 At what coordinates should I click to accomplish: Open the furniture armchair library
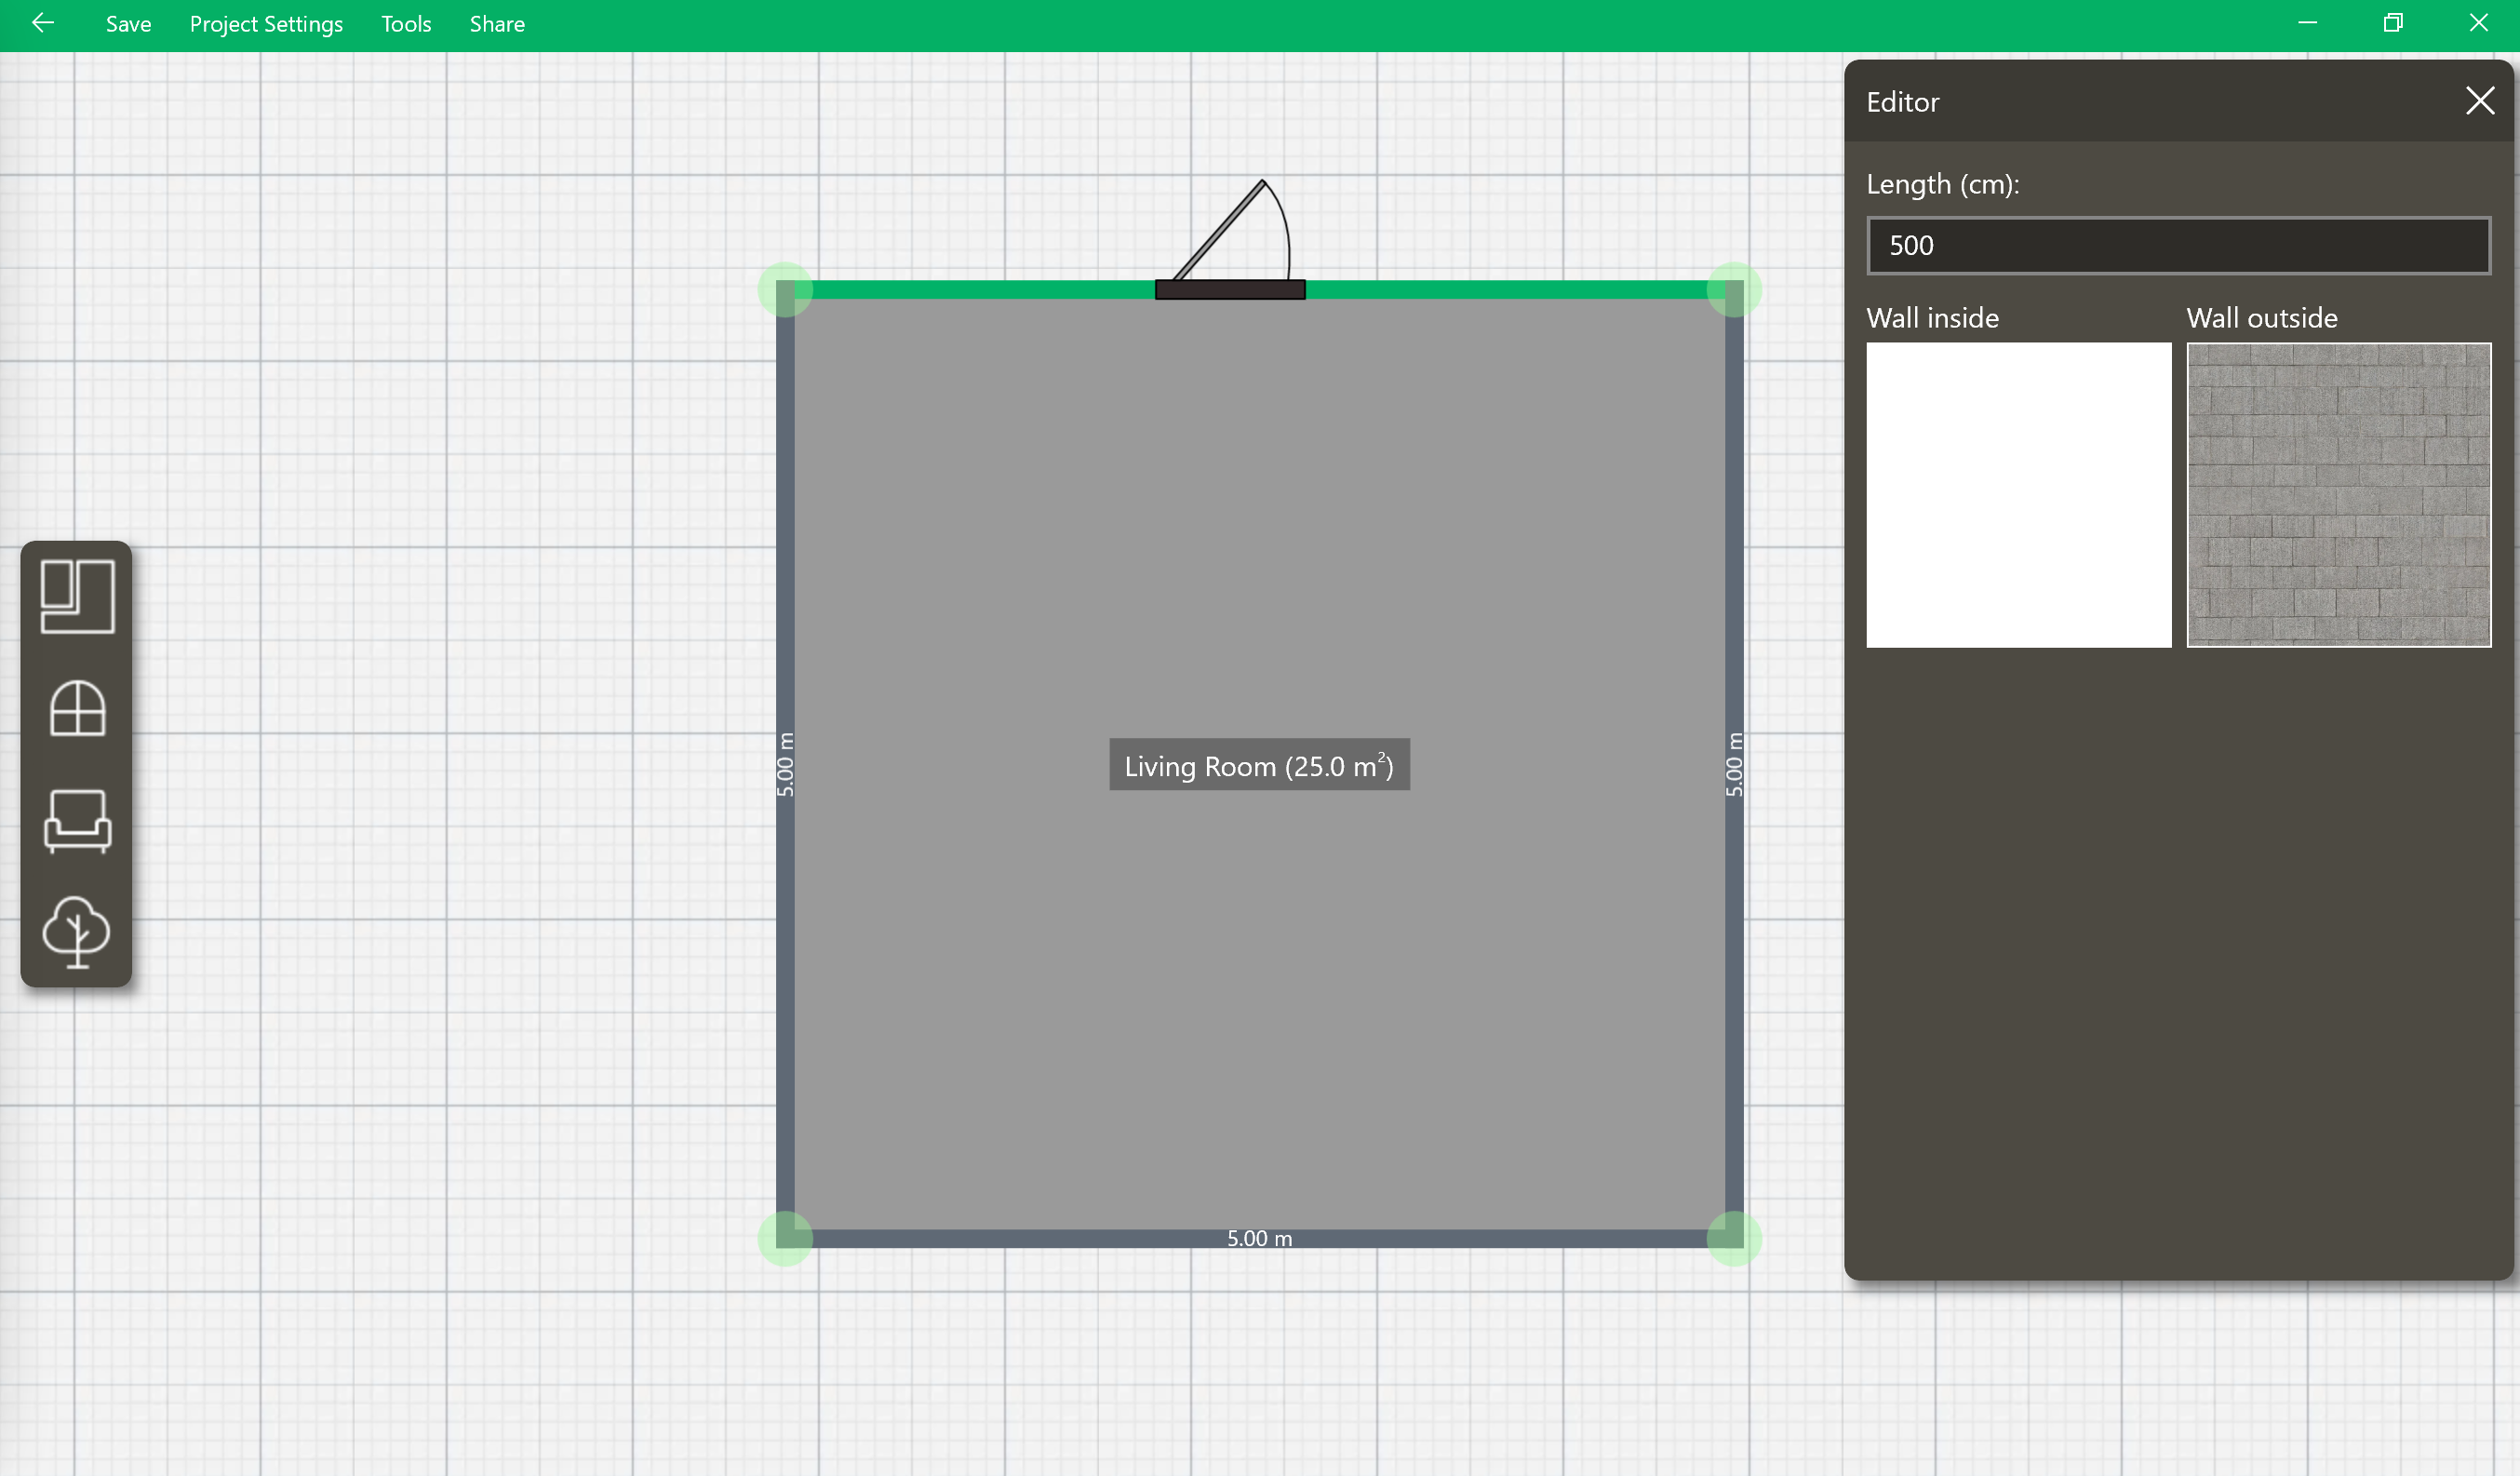tap(77, 820)
